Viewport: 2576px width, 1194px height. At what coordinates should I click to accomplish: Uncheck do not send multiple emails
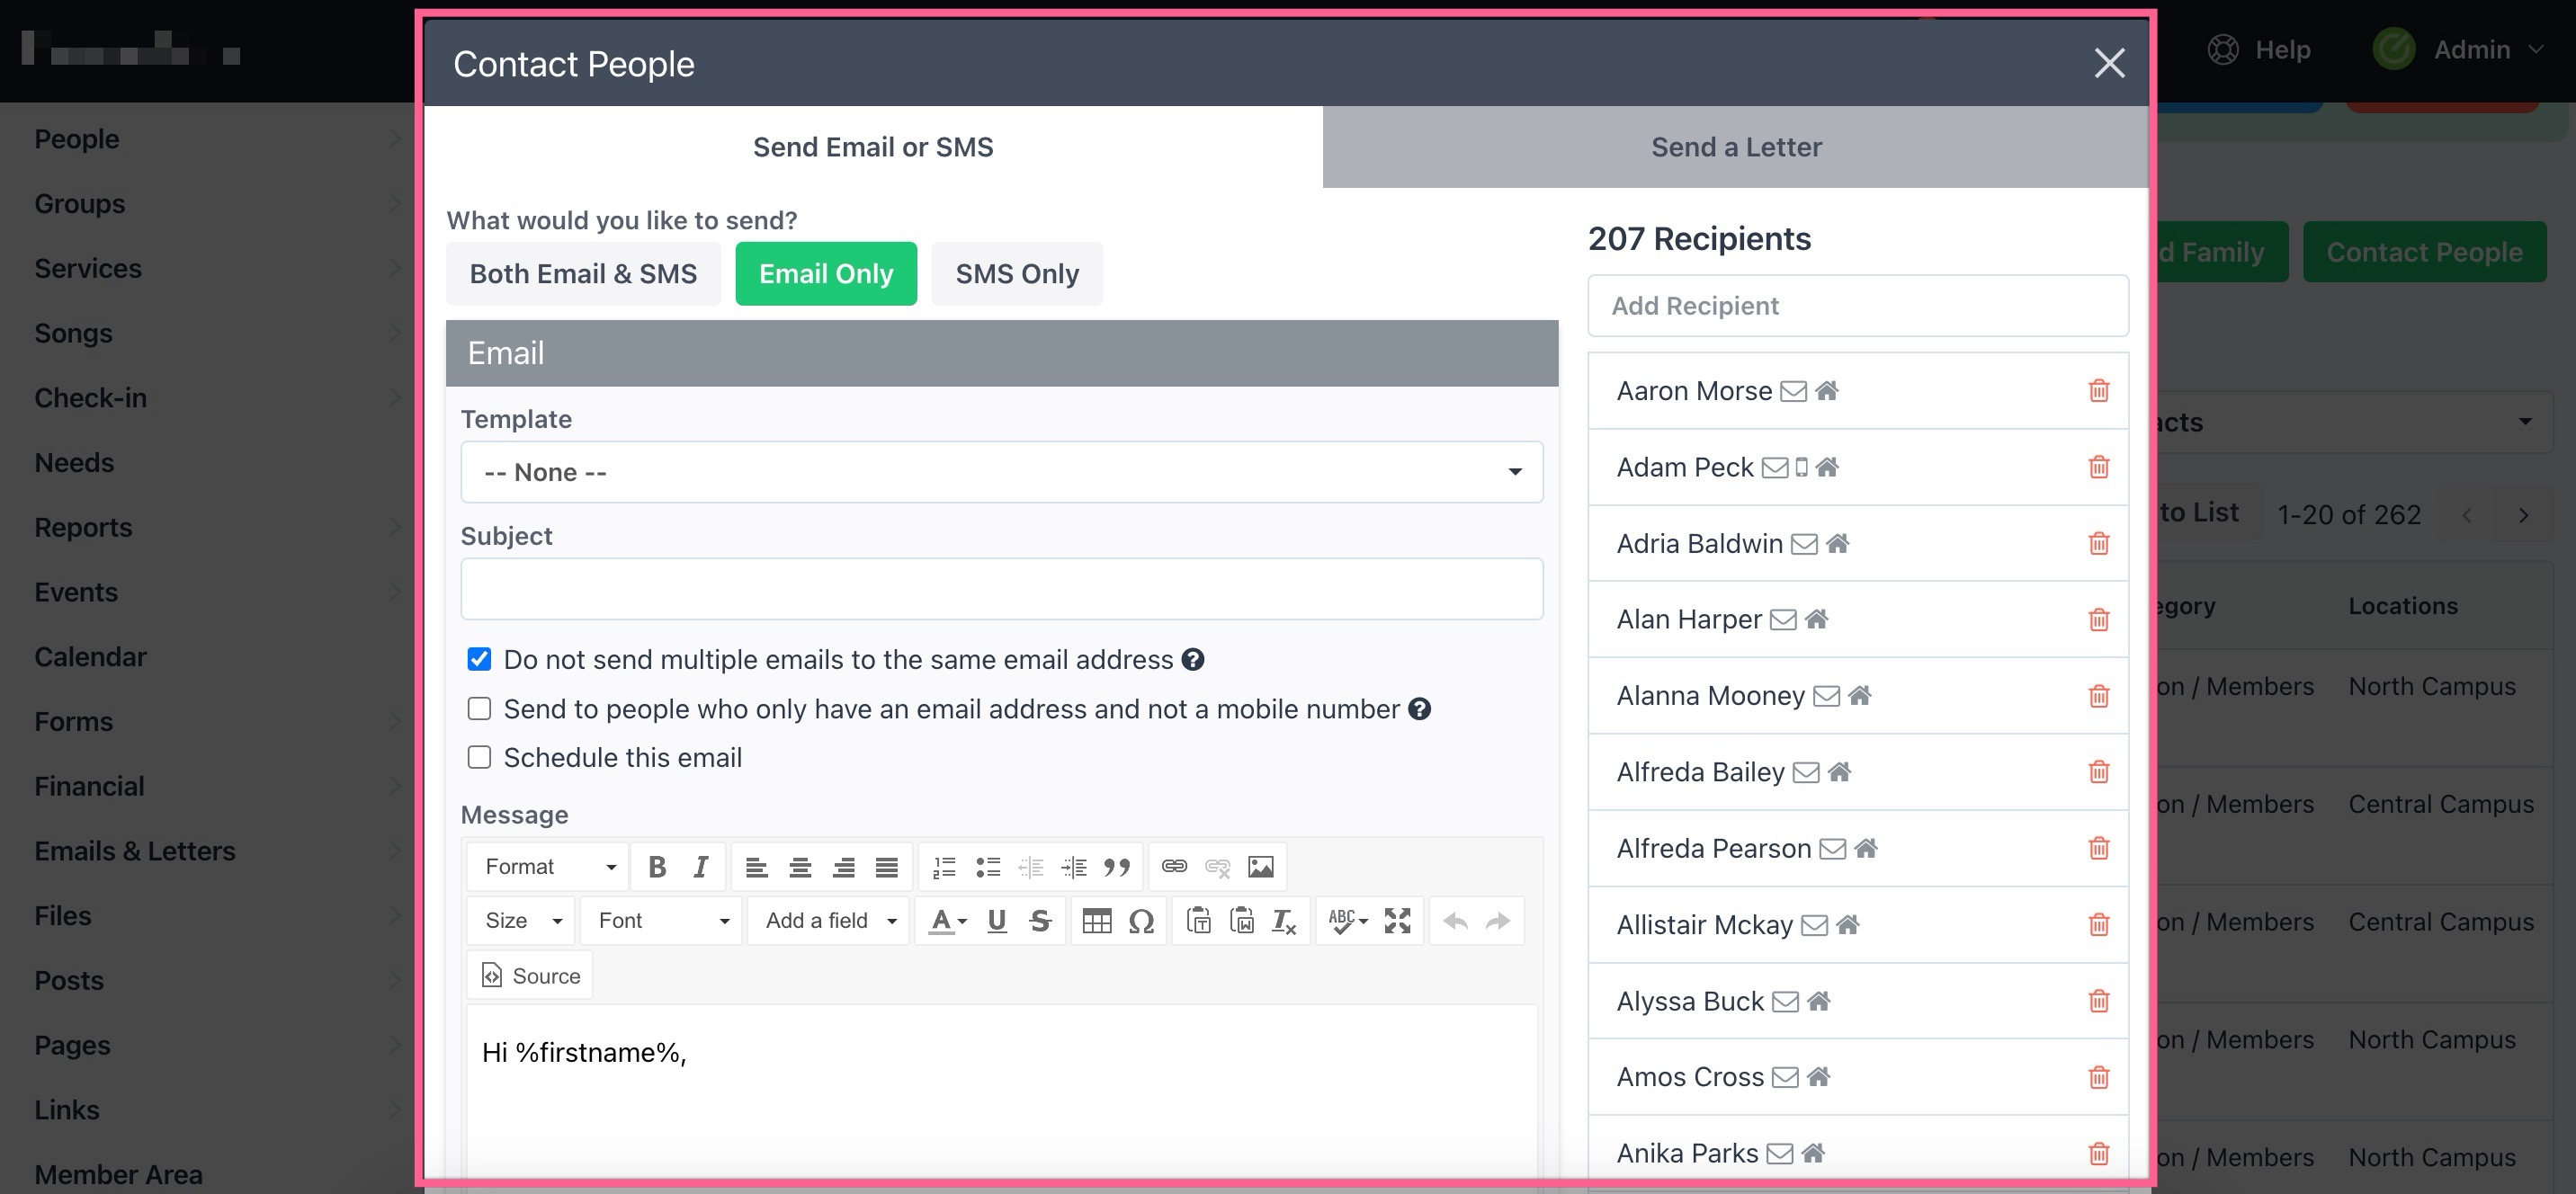coord(480,660)
